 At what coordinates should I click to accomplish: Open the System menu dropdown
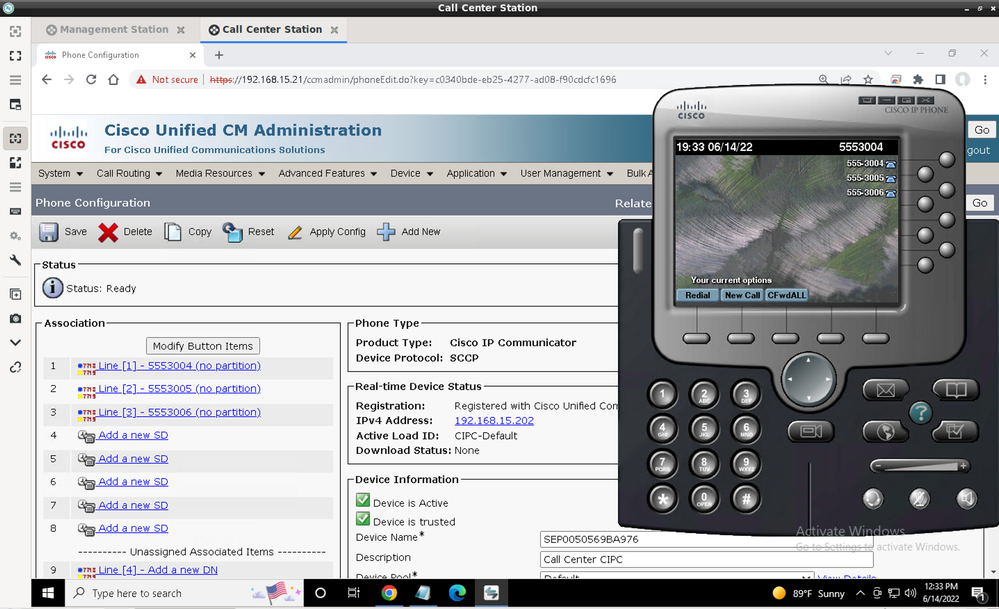tap(61, 173)
